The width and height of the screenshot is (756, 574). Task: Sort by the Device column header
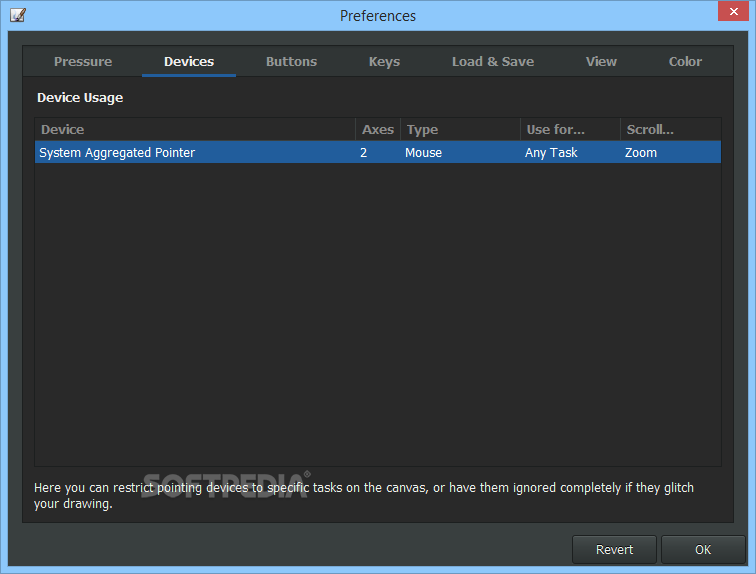(195, 130)
